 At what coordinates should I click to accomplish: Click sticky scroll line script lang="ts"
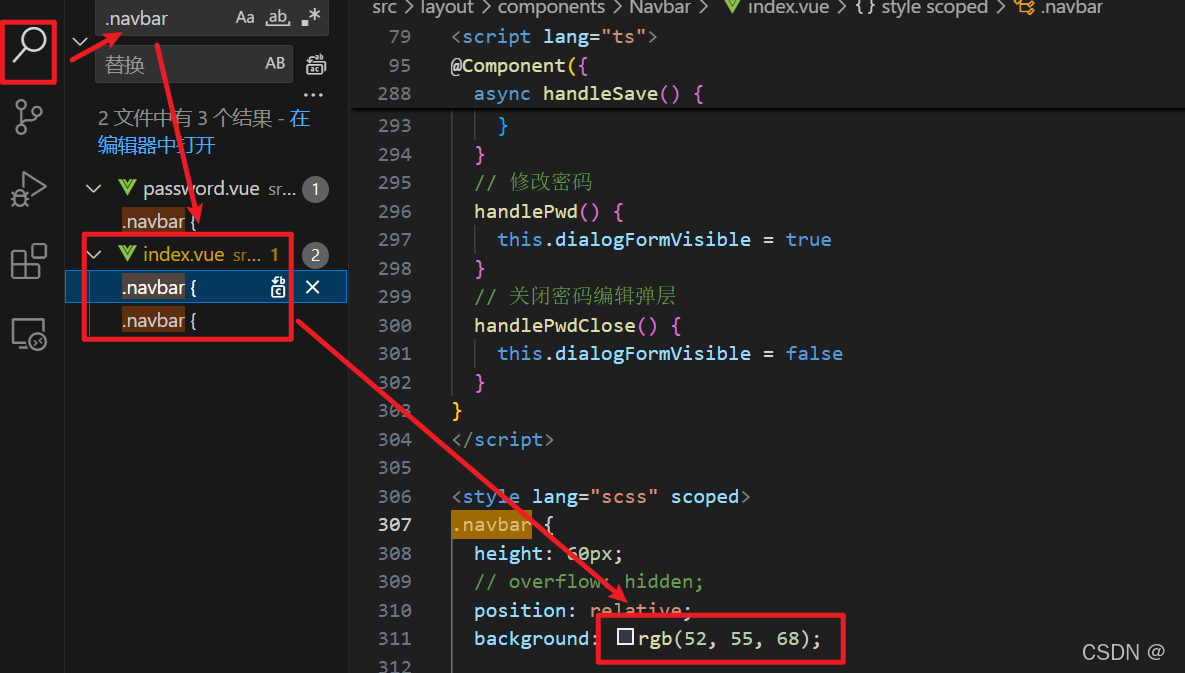(554, 36)
